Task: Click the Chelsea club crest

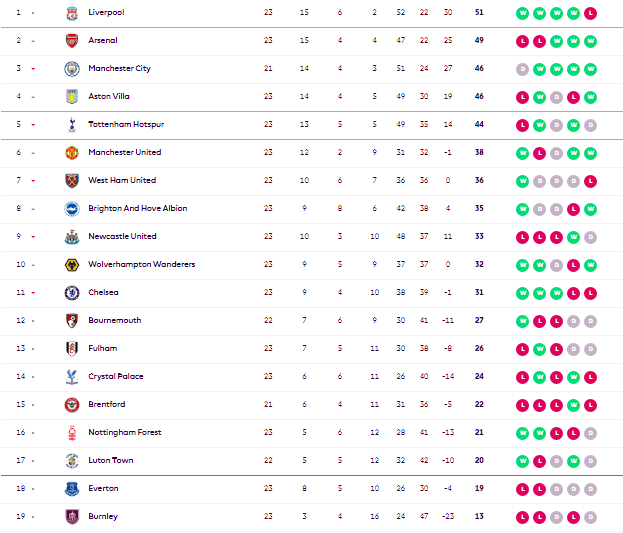Action: click(x=72, y=293)
